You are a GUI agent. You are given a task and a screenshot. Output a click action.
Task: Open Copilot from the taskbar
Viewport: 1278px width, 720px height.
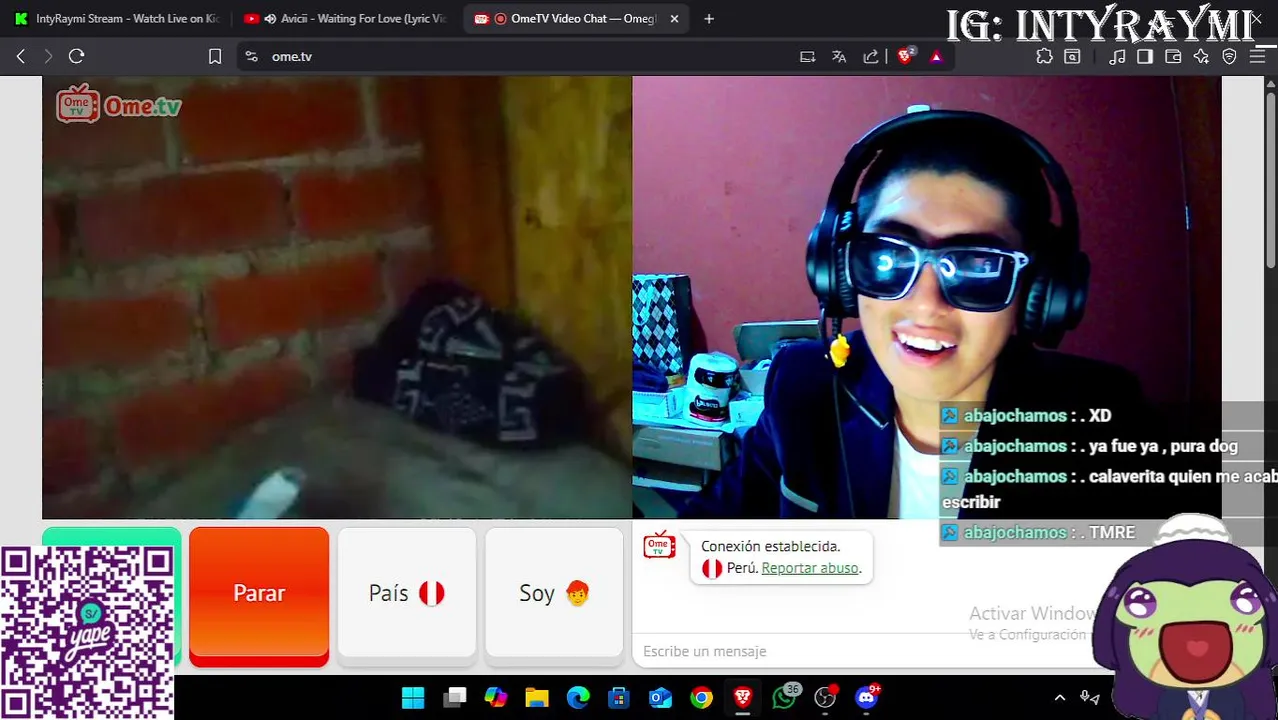tap(496, 697)
